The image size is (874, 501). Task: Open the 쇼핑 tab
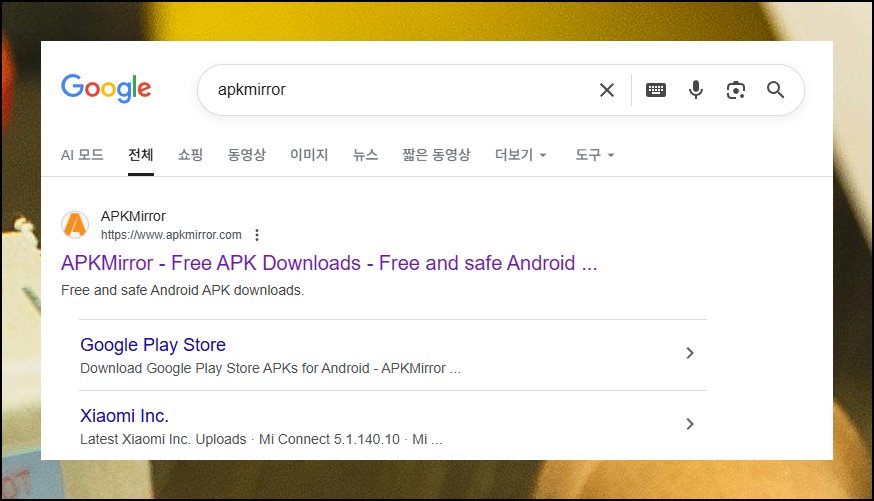coord(190,154)
